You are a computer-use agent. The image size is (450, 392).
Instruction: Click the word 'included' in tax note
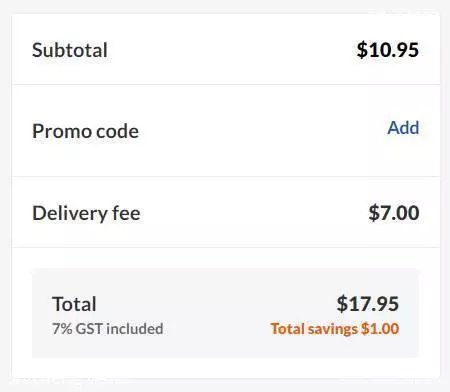135,329
